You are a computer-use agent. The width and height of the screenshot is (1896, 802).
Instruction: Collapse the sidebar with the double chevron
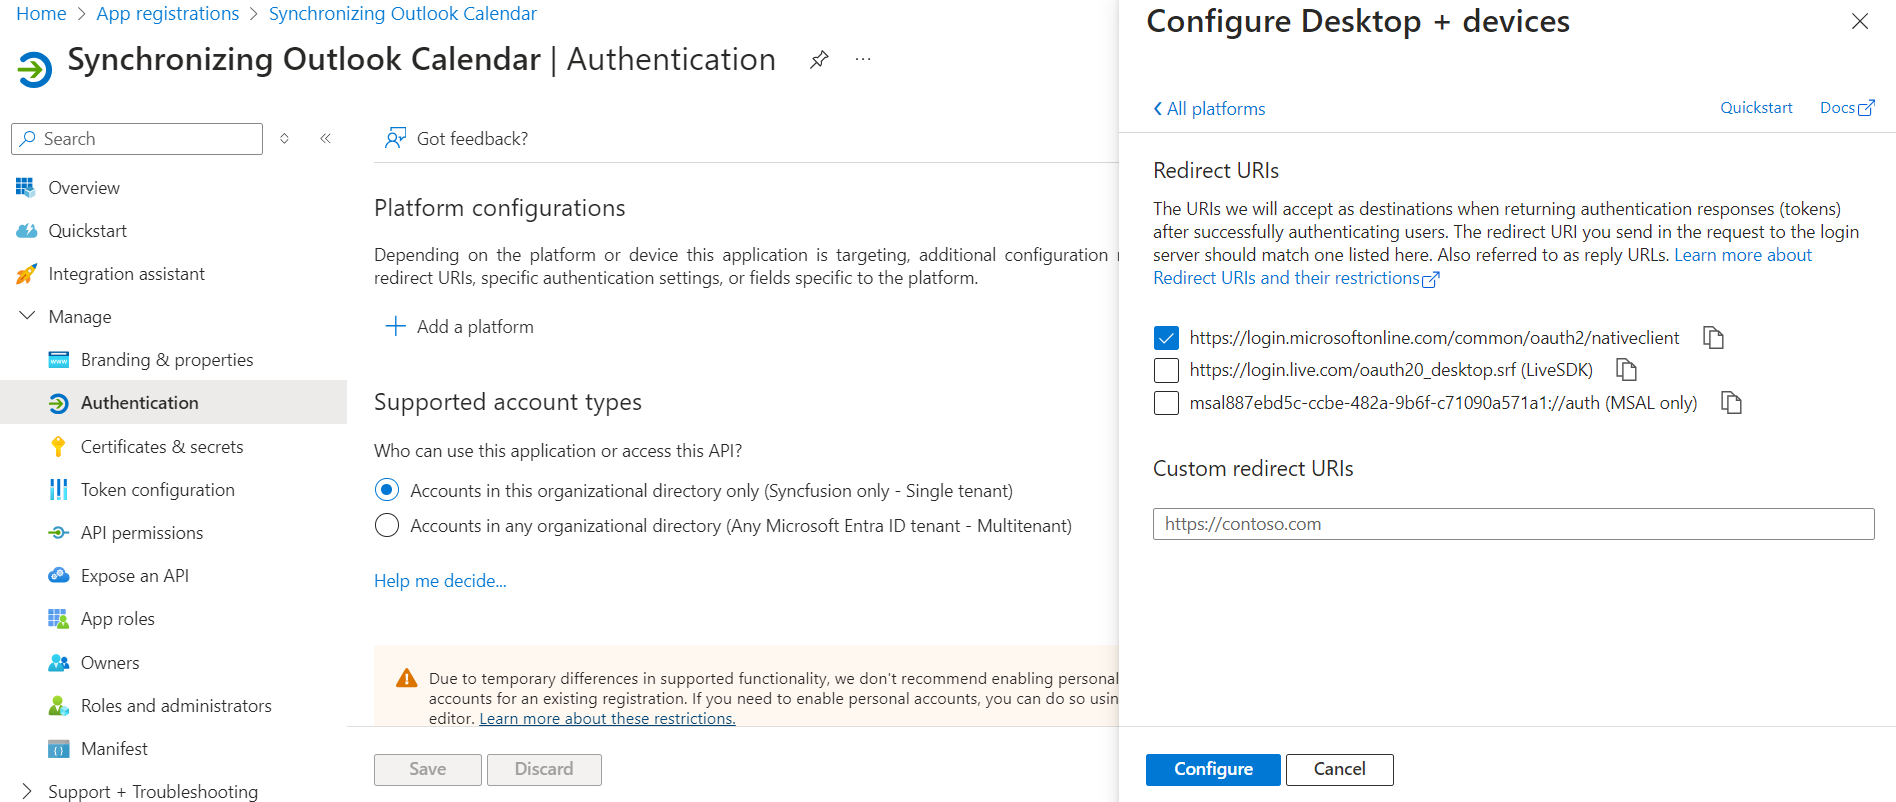pyautogui.click(x=325, y=139)
